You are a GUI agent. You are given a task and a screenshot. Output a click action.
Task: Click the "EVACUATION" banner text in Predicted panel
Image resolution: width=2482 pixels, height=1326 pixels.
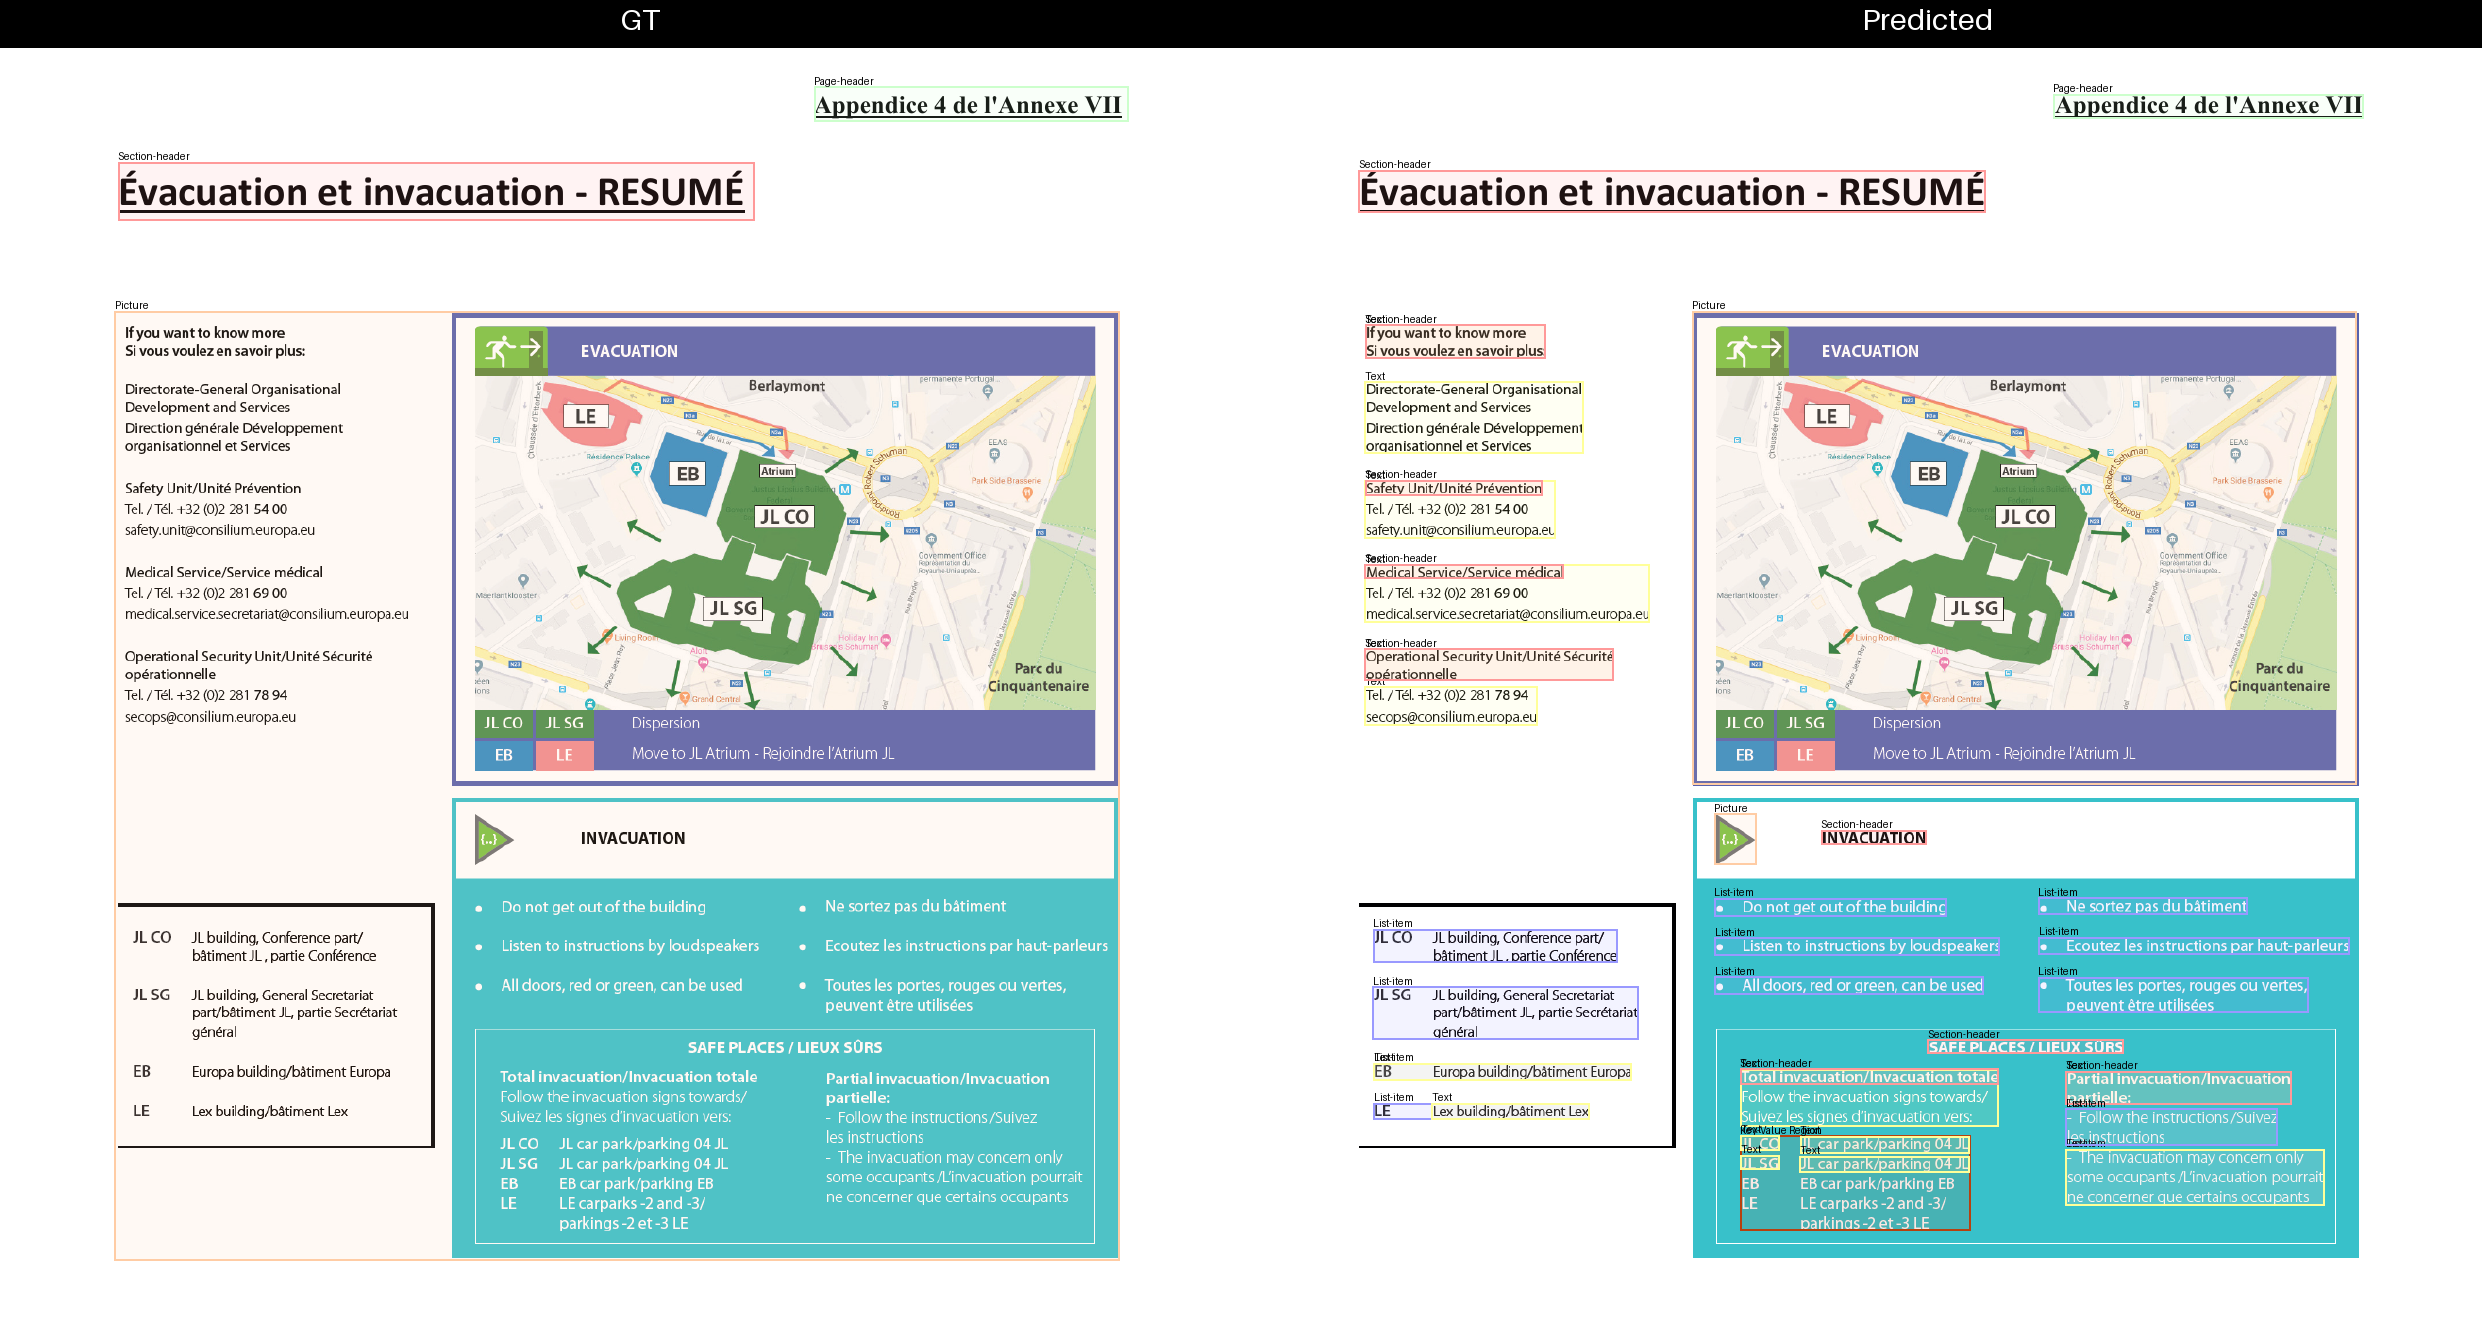click(1870, 351)
